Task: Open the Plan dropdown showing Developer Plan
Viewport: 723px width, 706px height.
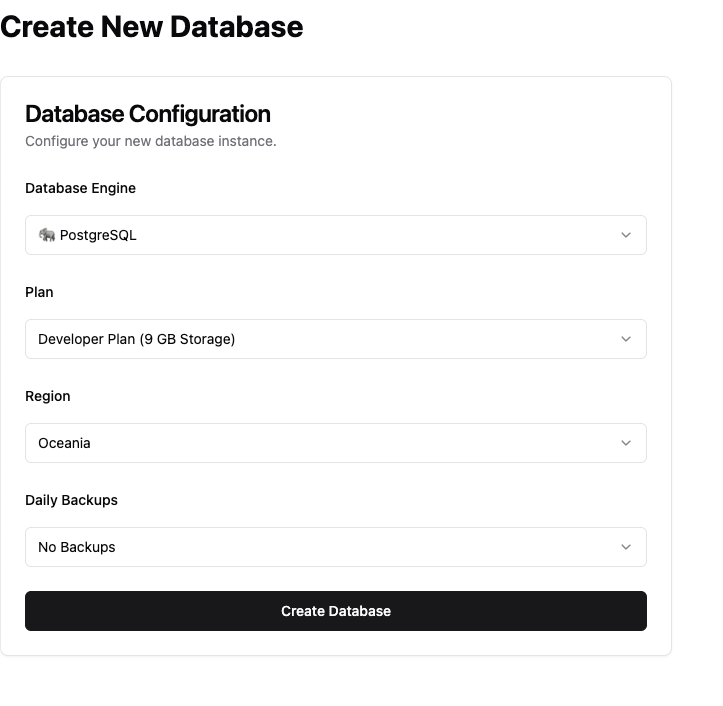Action: [x=336, y=339]
